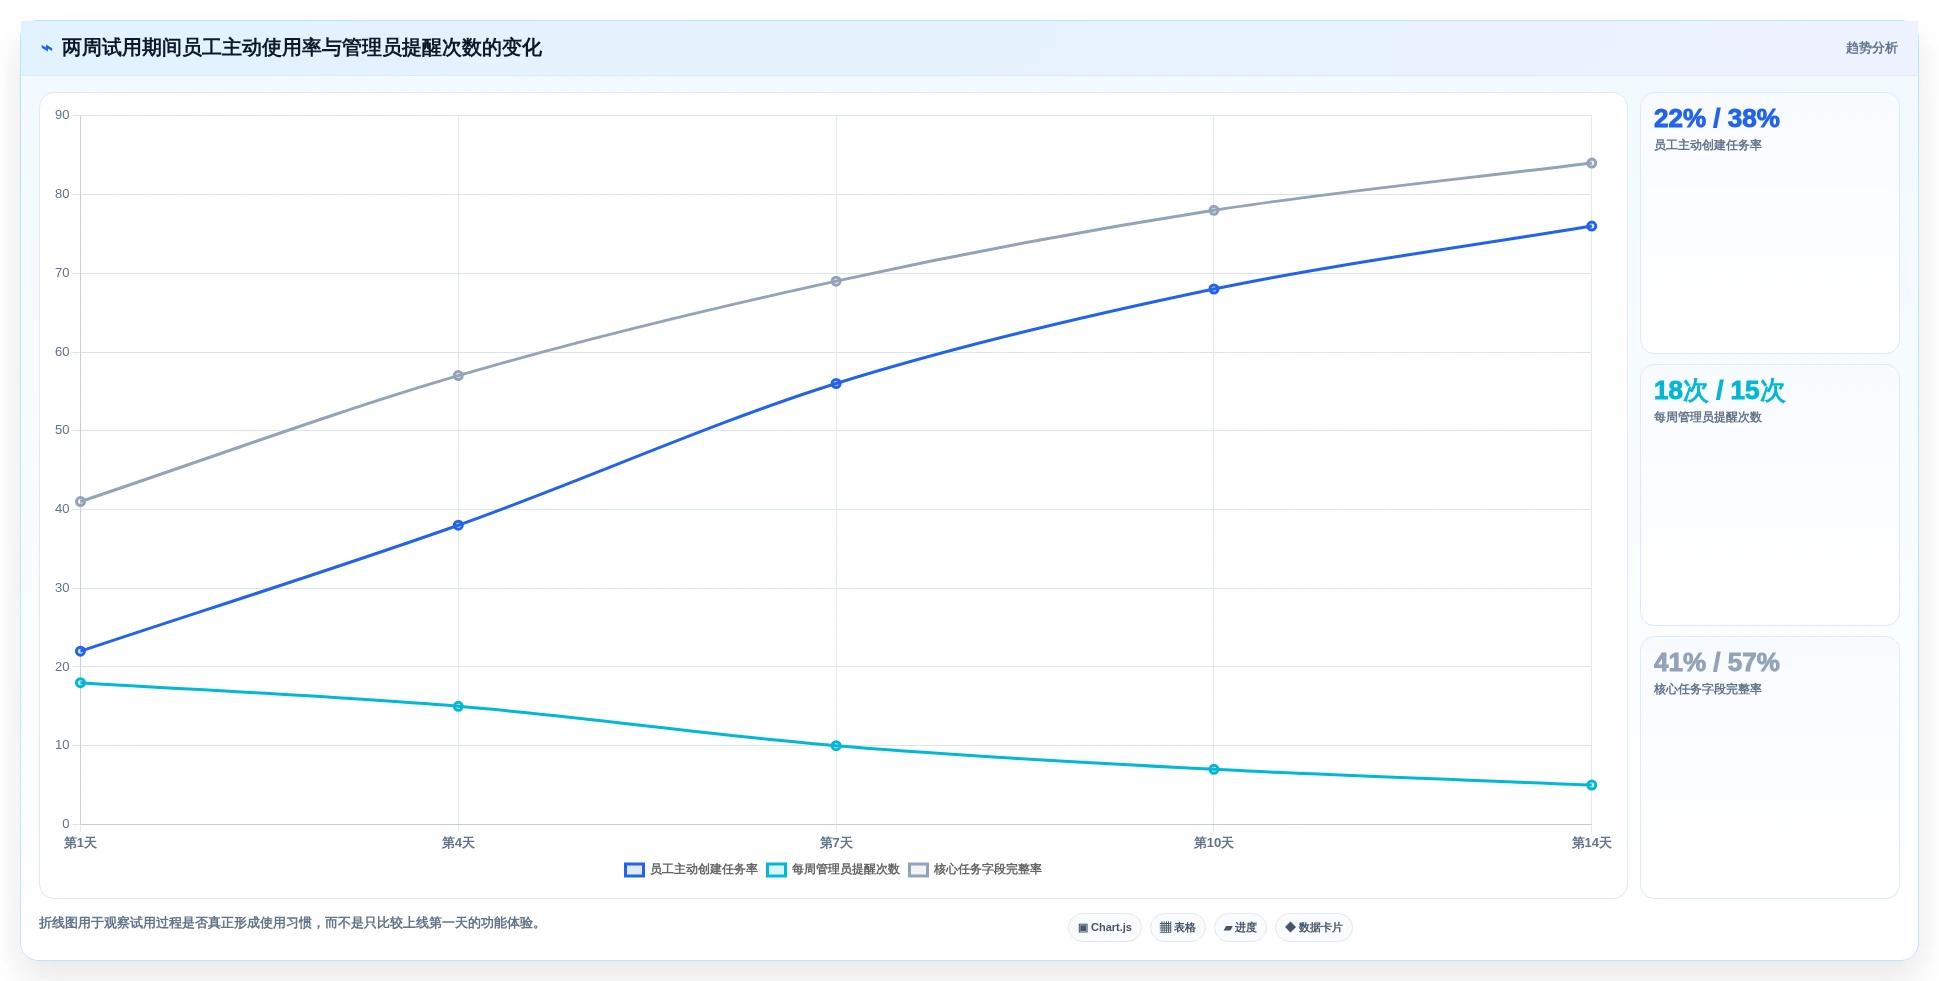Click gray completeness point at 第14天
Image resolution: width=1939 pixels, height=981 pixels.
(1592, 163)
